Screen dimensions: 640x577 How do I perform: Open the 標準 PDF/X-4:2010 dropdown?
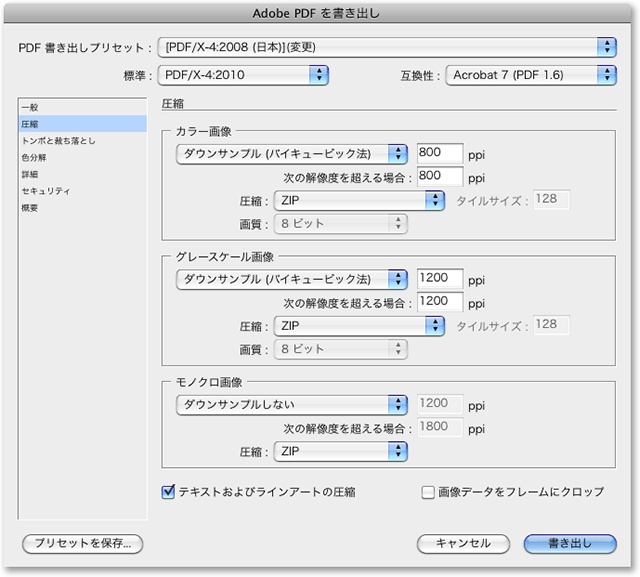click(x=244, y=74)
